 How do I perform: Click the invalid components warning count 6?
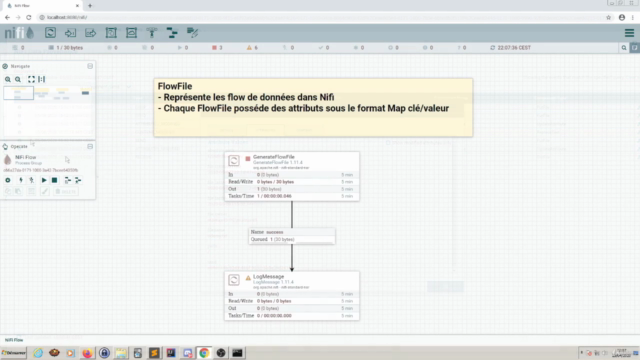point(252,48)
